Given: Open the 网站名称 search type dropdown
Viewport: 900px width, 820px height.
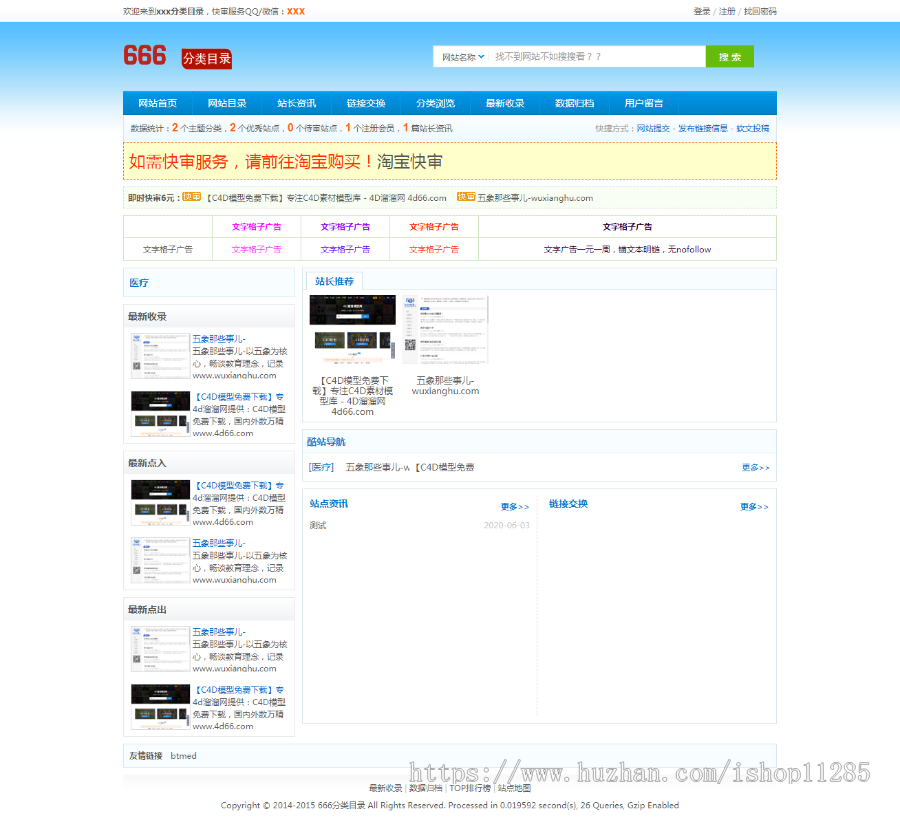Looking at the screenshot, I should (463, 57).
